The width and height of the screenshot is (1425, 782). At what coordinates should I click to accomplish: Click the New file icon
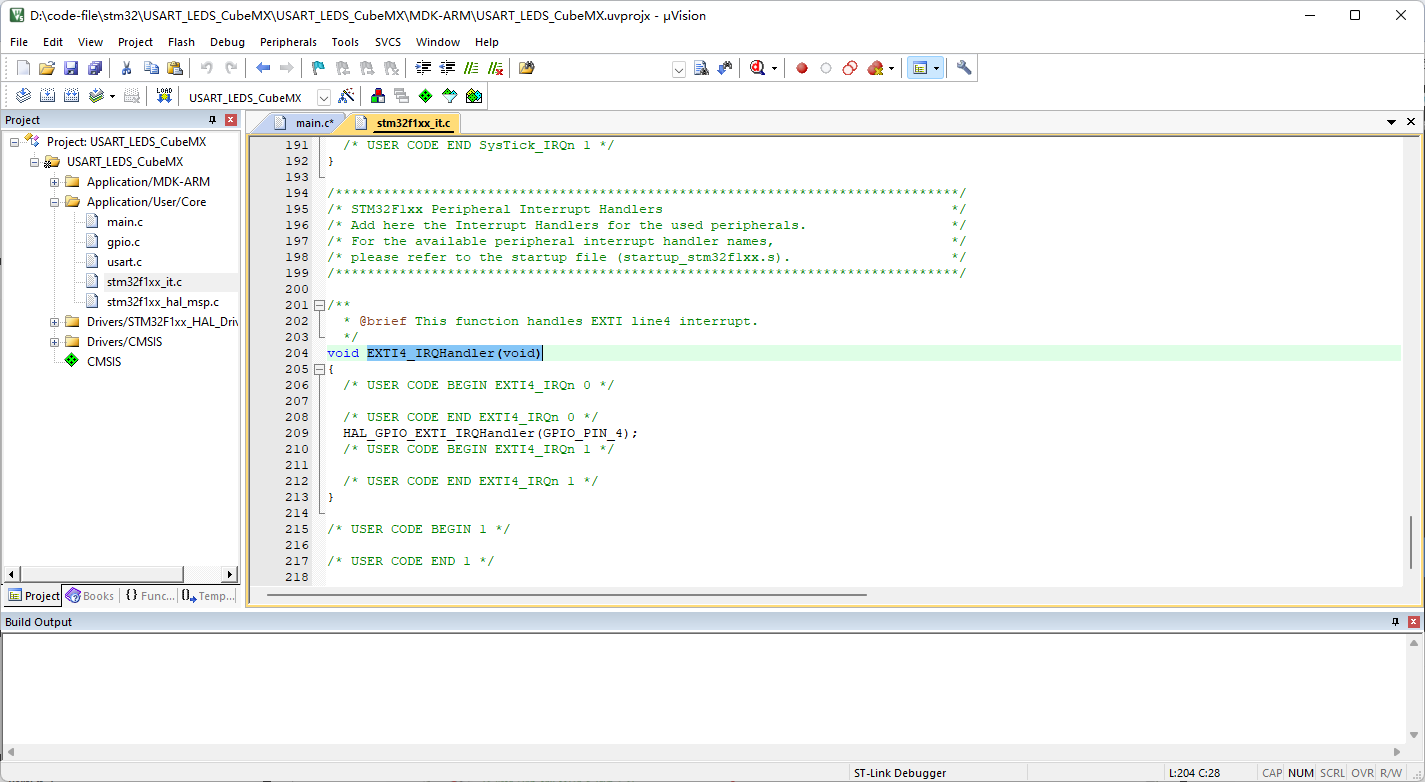tap(23, 68)
